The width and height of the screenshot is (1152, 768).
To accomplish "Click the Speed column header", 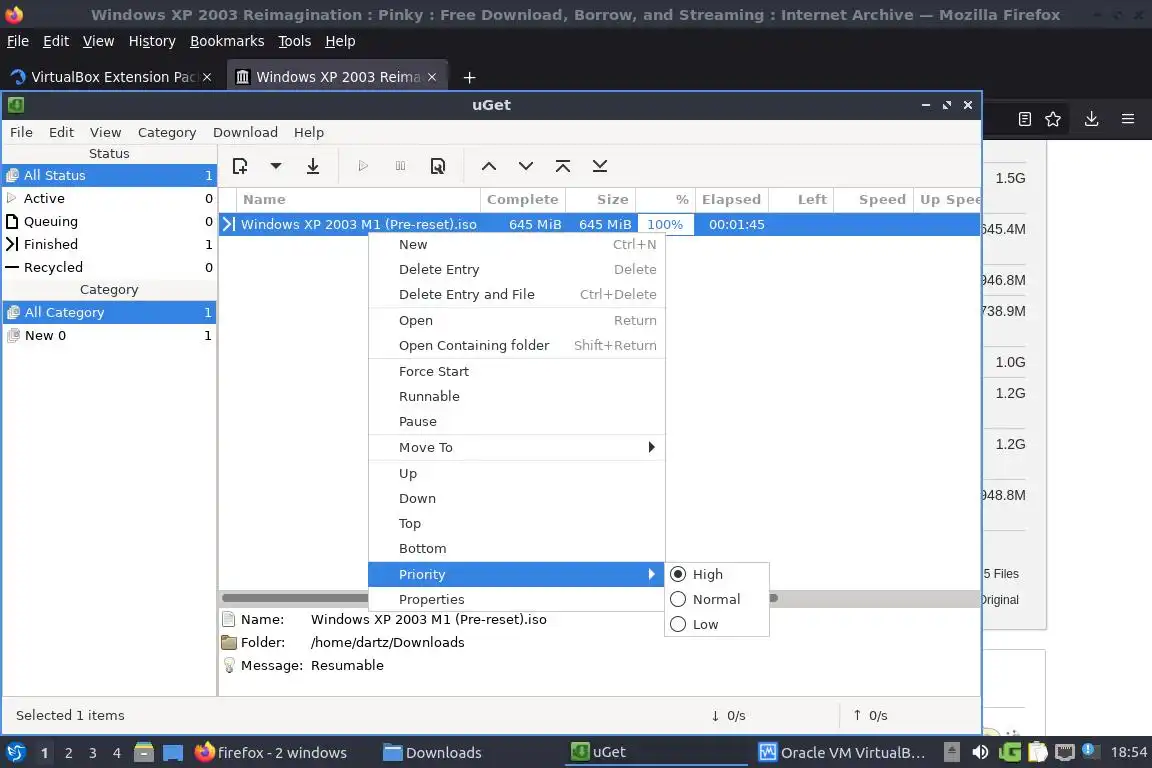I will click(873, 199).
